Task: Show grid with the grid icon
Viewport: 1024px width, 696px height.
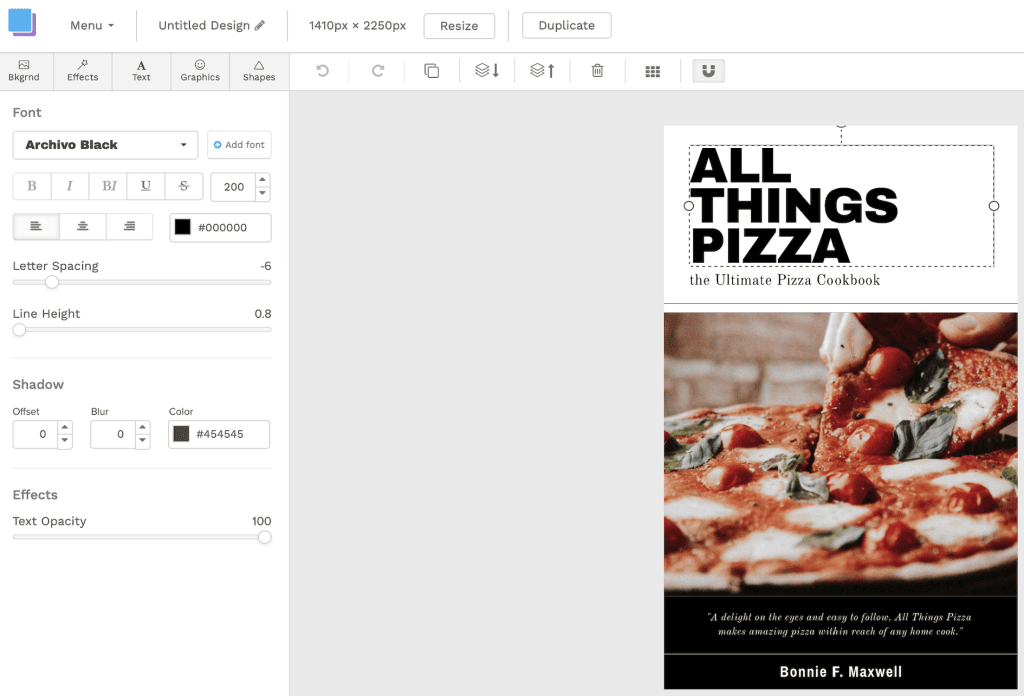Action: [x=653, y=71]
